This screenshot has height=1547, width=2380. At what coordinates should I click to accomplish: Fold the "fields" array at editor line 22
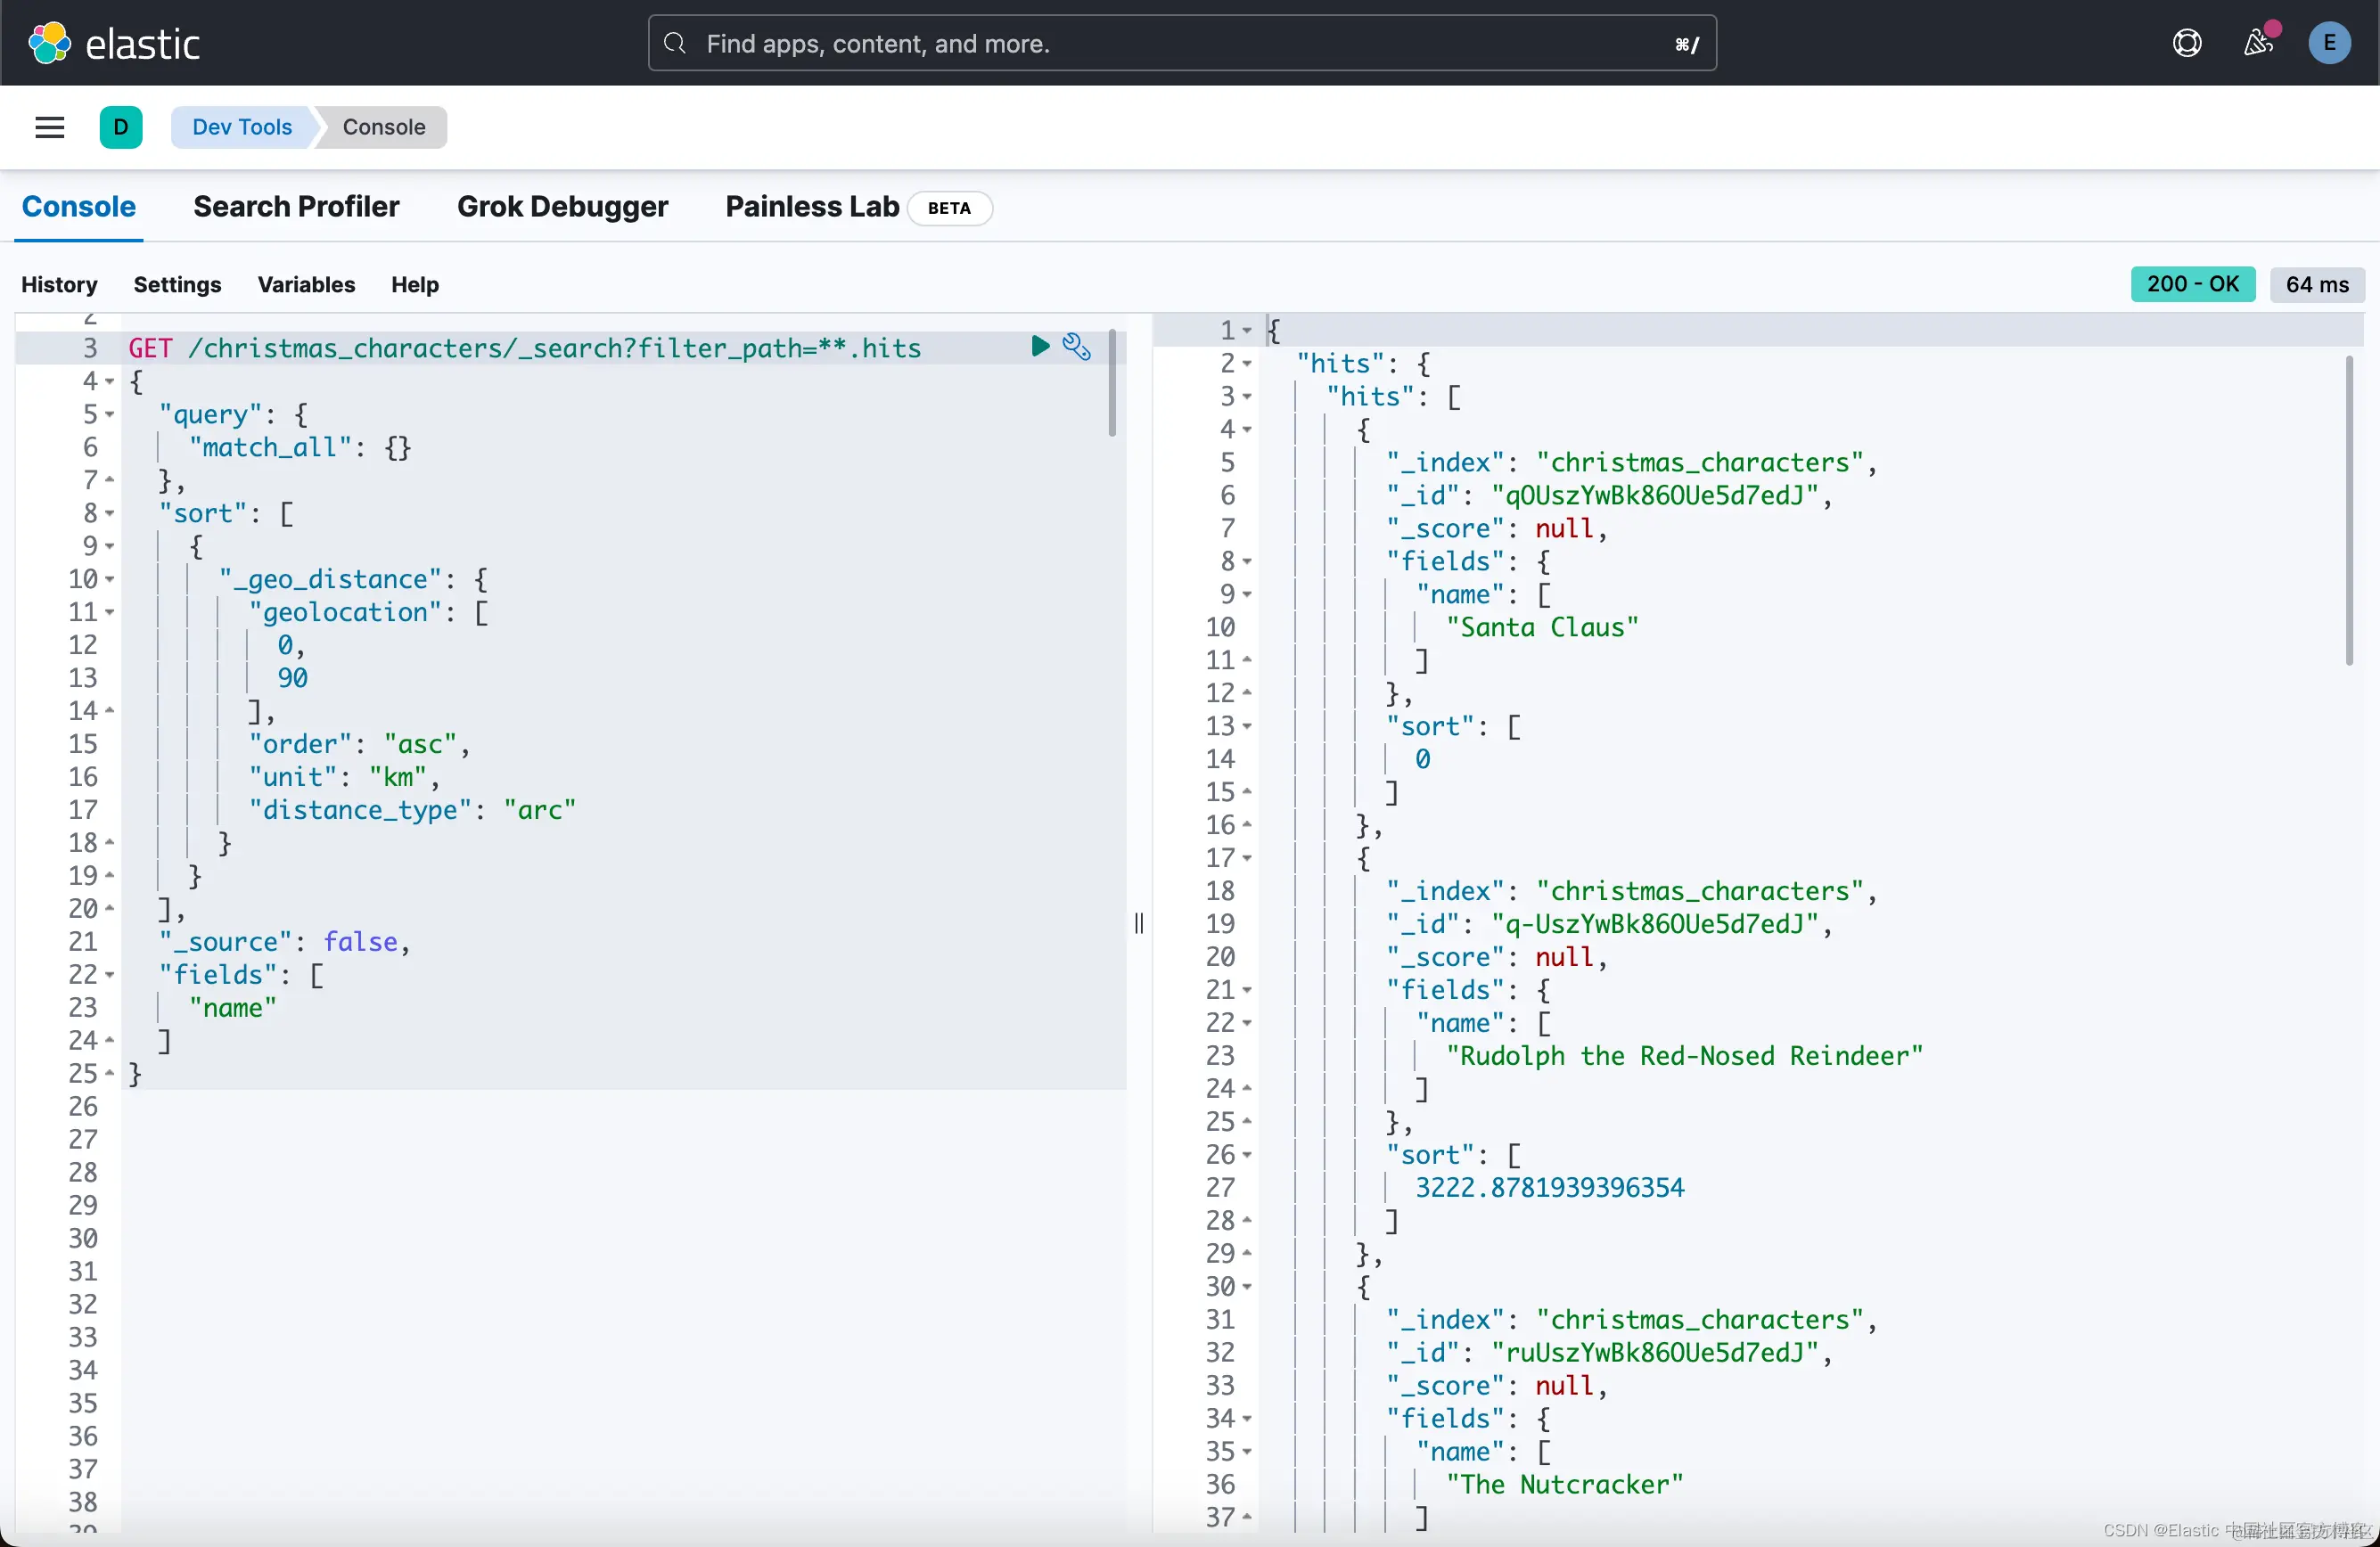tap(110, 974)
